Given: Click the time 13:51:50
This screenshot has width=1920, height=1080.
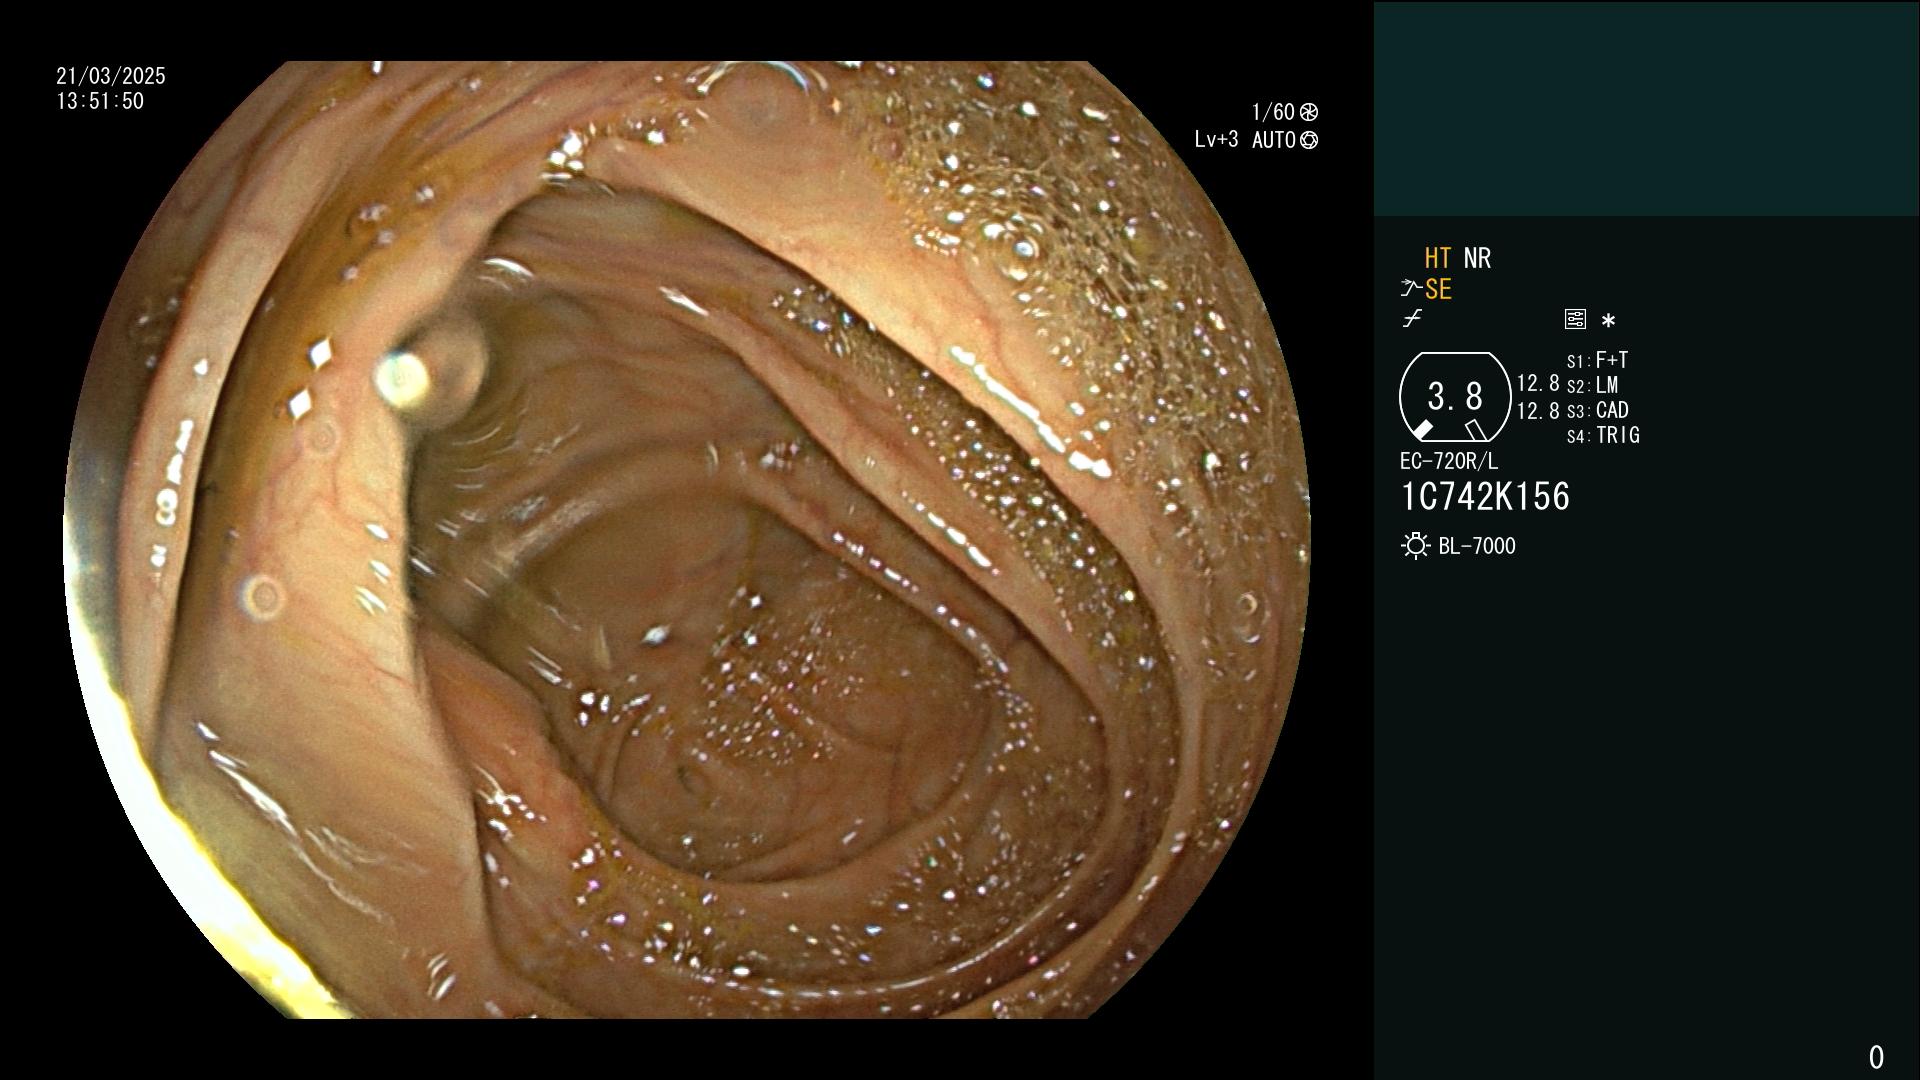Looking at the screenshot, I should (100, 101).
